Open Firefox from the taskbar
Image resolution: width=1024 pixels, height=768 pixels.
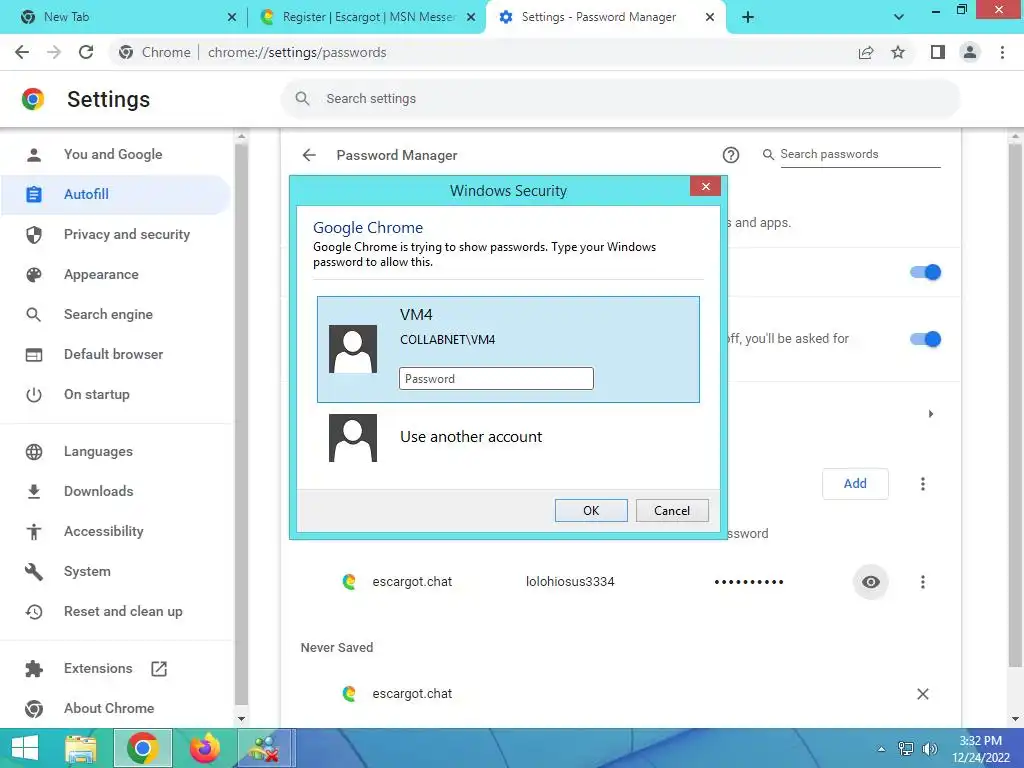click(205, 748)
